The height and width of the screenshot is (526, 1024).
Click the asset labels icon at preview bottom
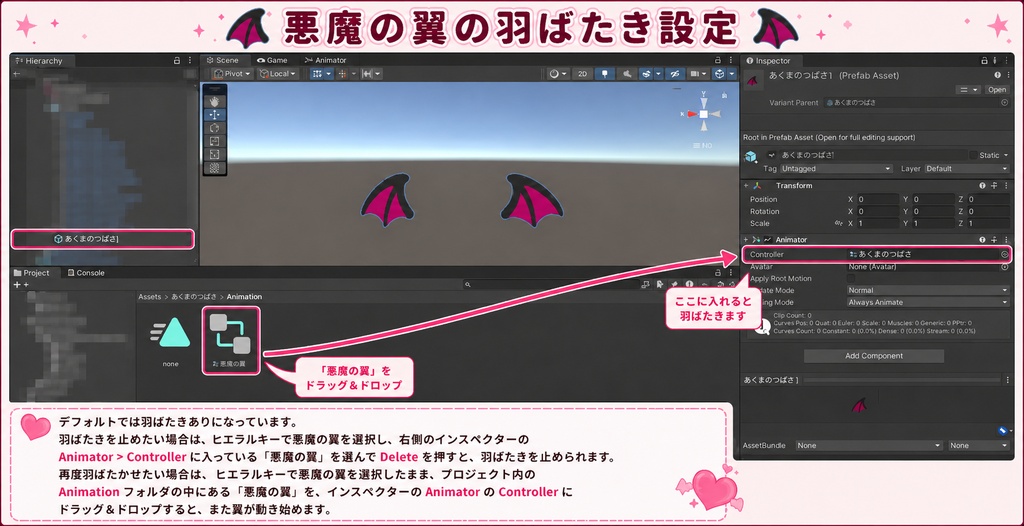pyautogui.click(x=1002, y=431)
